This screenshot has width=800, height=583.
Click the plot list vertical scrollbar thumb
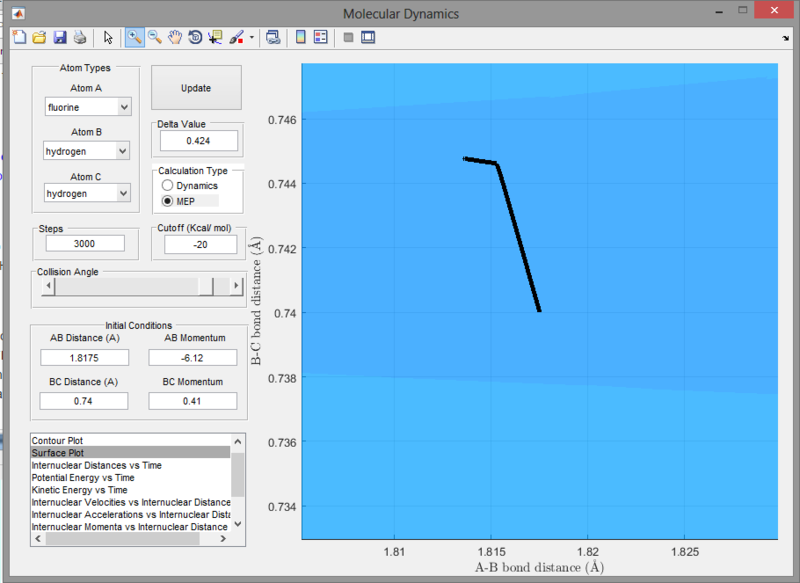pos(238,474)
